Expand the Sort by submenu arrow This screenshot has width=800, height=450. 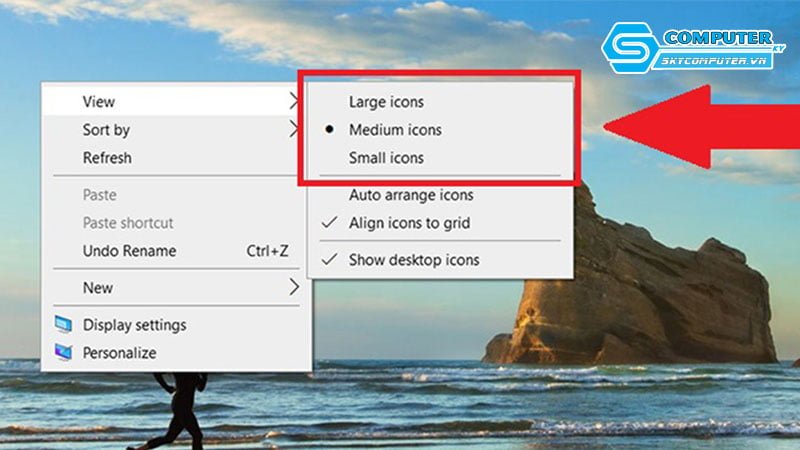tap(293, 129)
